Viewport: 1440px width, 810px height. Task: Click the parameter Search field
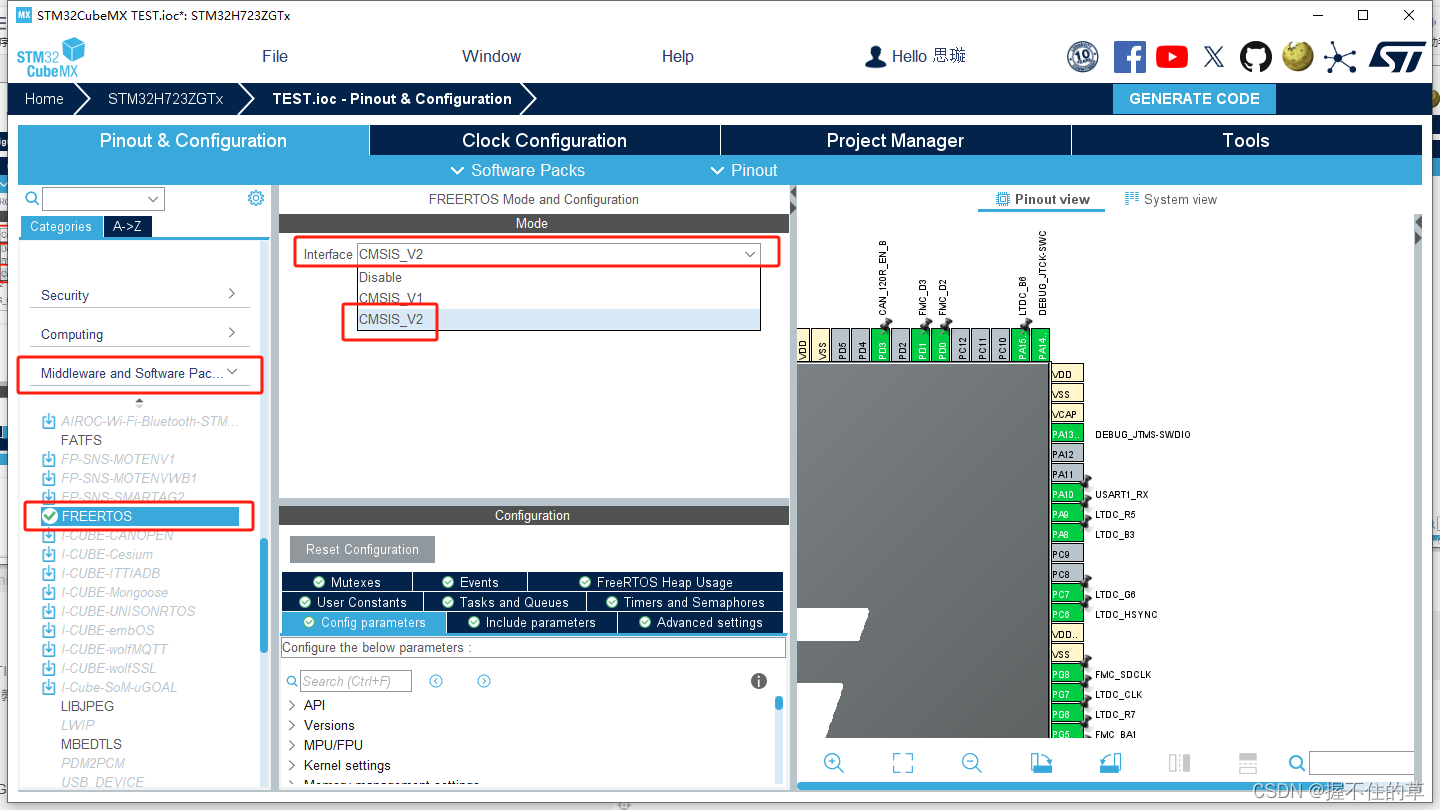(356, 681)
